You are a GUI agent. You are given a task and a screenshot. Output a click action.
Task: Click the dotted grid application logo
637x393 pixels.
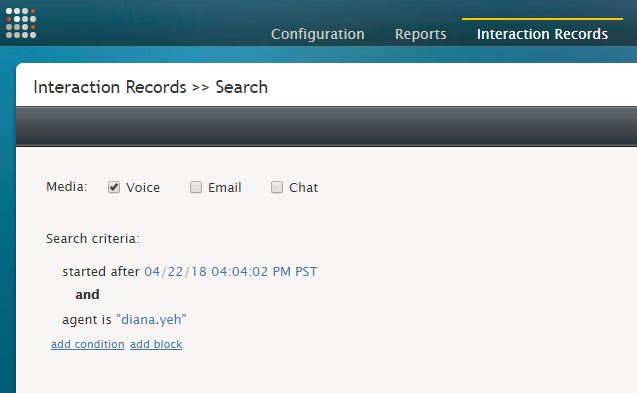[21, 23]
